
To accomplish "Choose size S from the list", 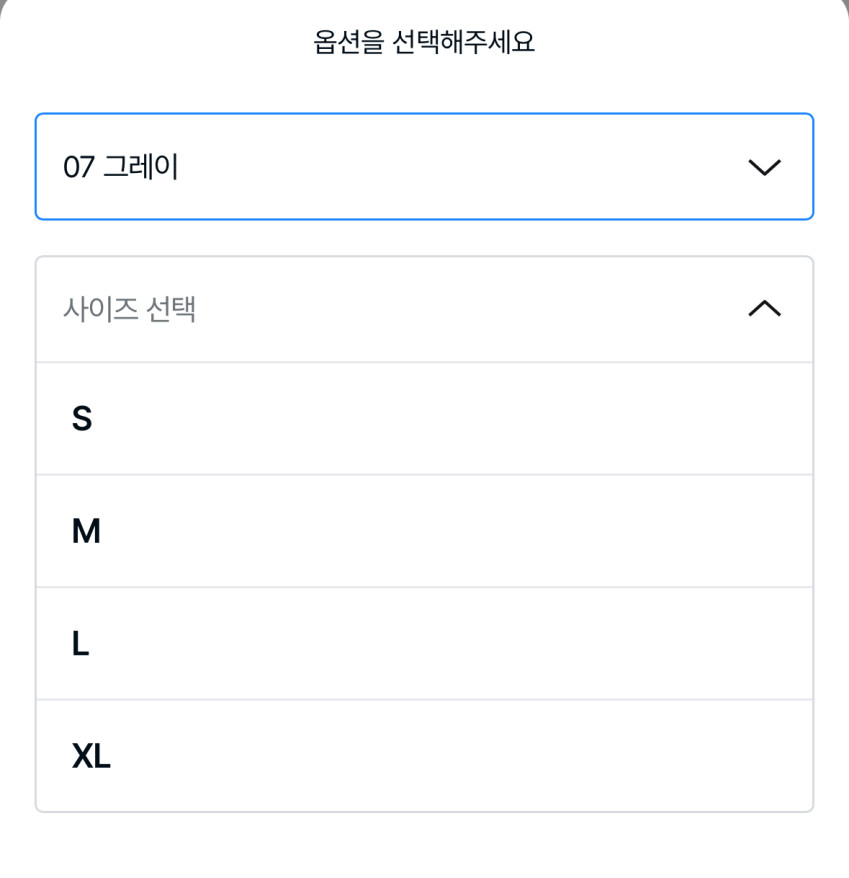I will 424,418.
